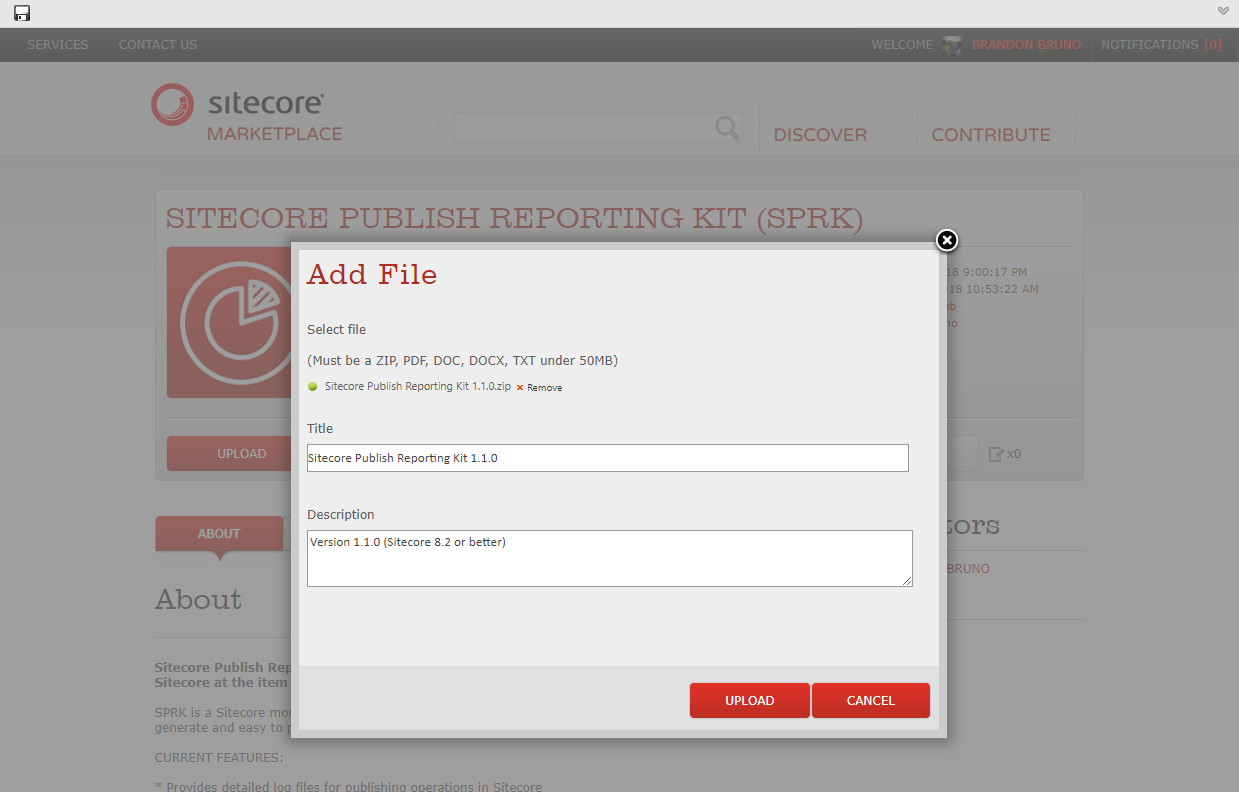Click the Description textarea resize grip
Screen dimensions: 1239x792
coord(907,581)
